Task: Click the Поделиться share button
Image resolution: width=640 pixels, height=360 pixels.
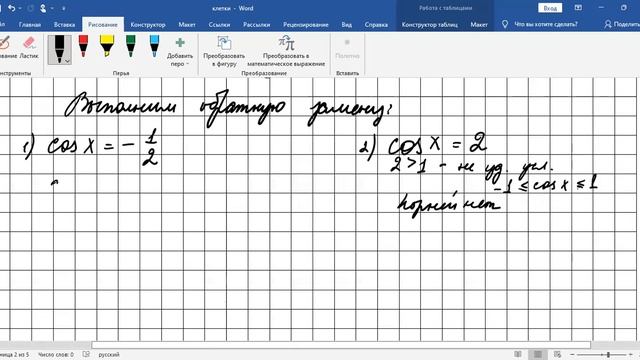Action: (622, 24)
